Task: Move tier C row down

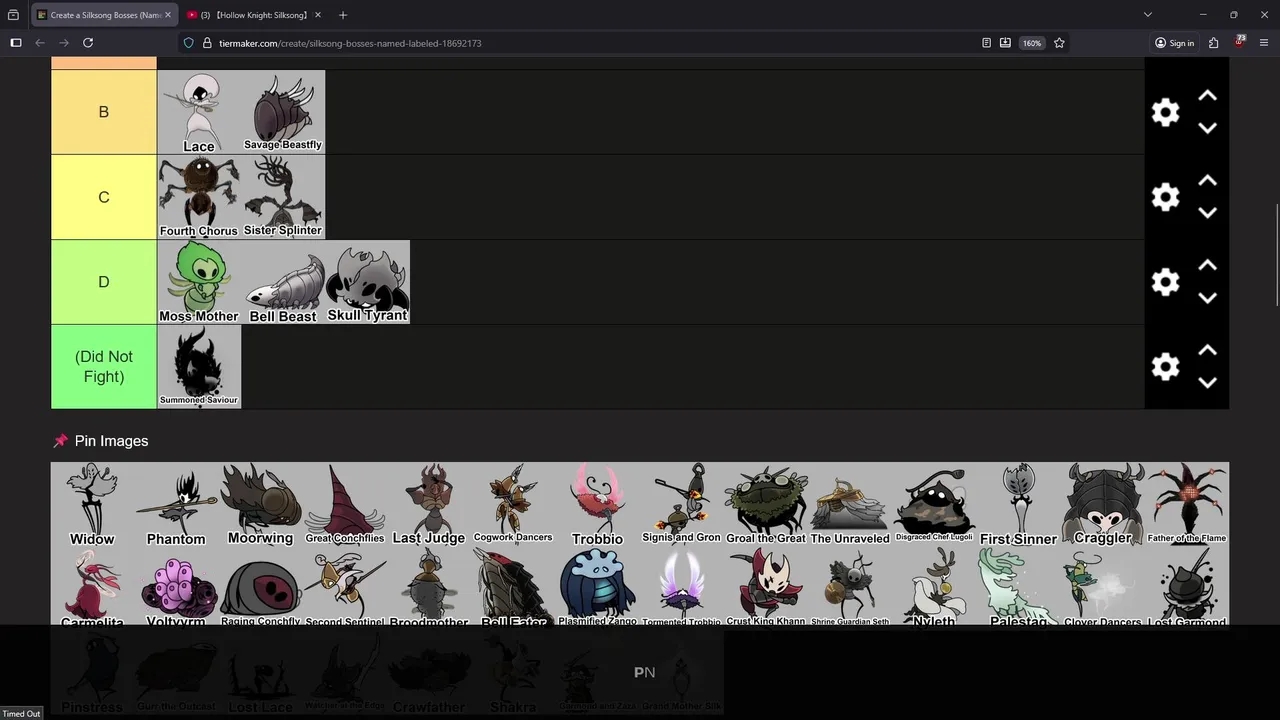Action: [1207, 213]
